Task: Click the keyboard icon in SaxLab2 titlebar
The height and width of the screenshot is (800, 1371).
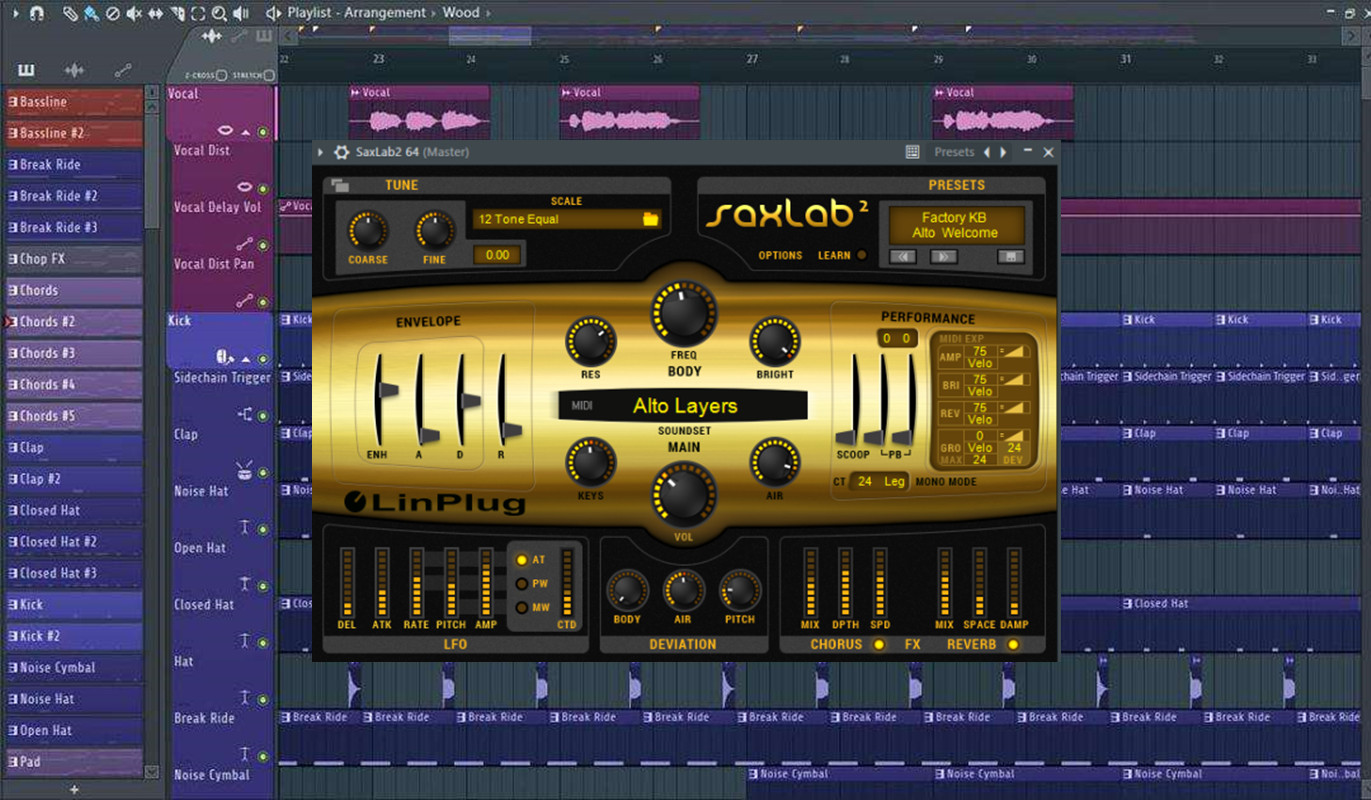Action: pyautogui.click(x=912, y=152)
